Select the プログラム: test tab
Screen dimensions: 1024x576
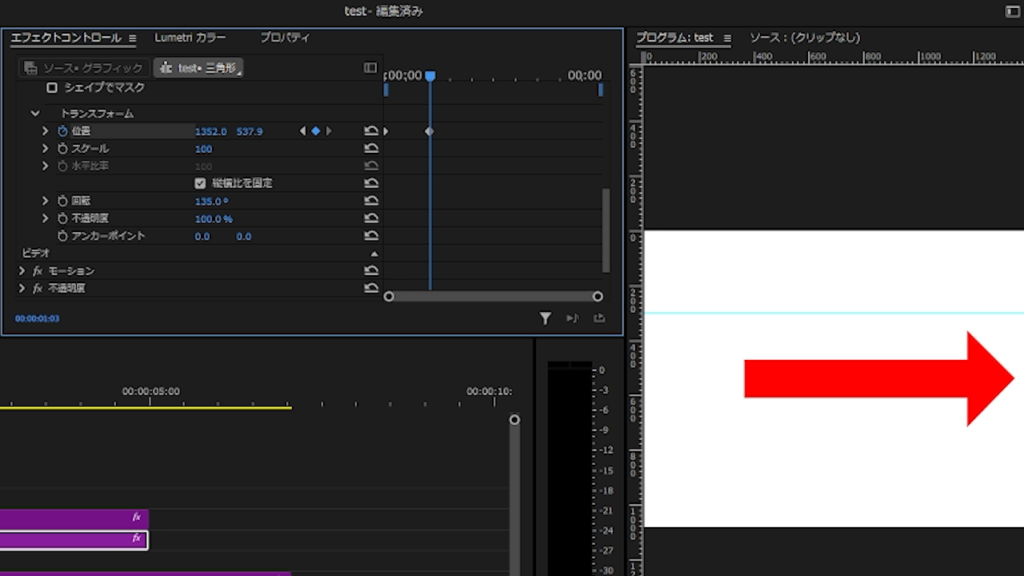[675, 38]
